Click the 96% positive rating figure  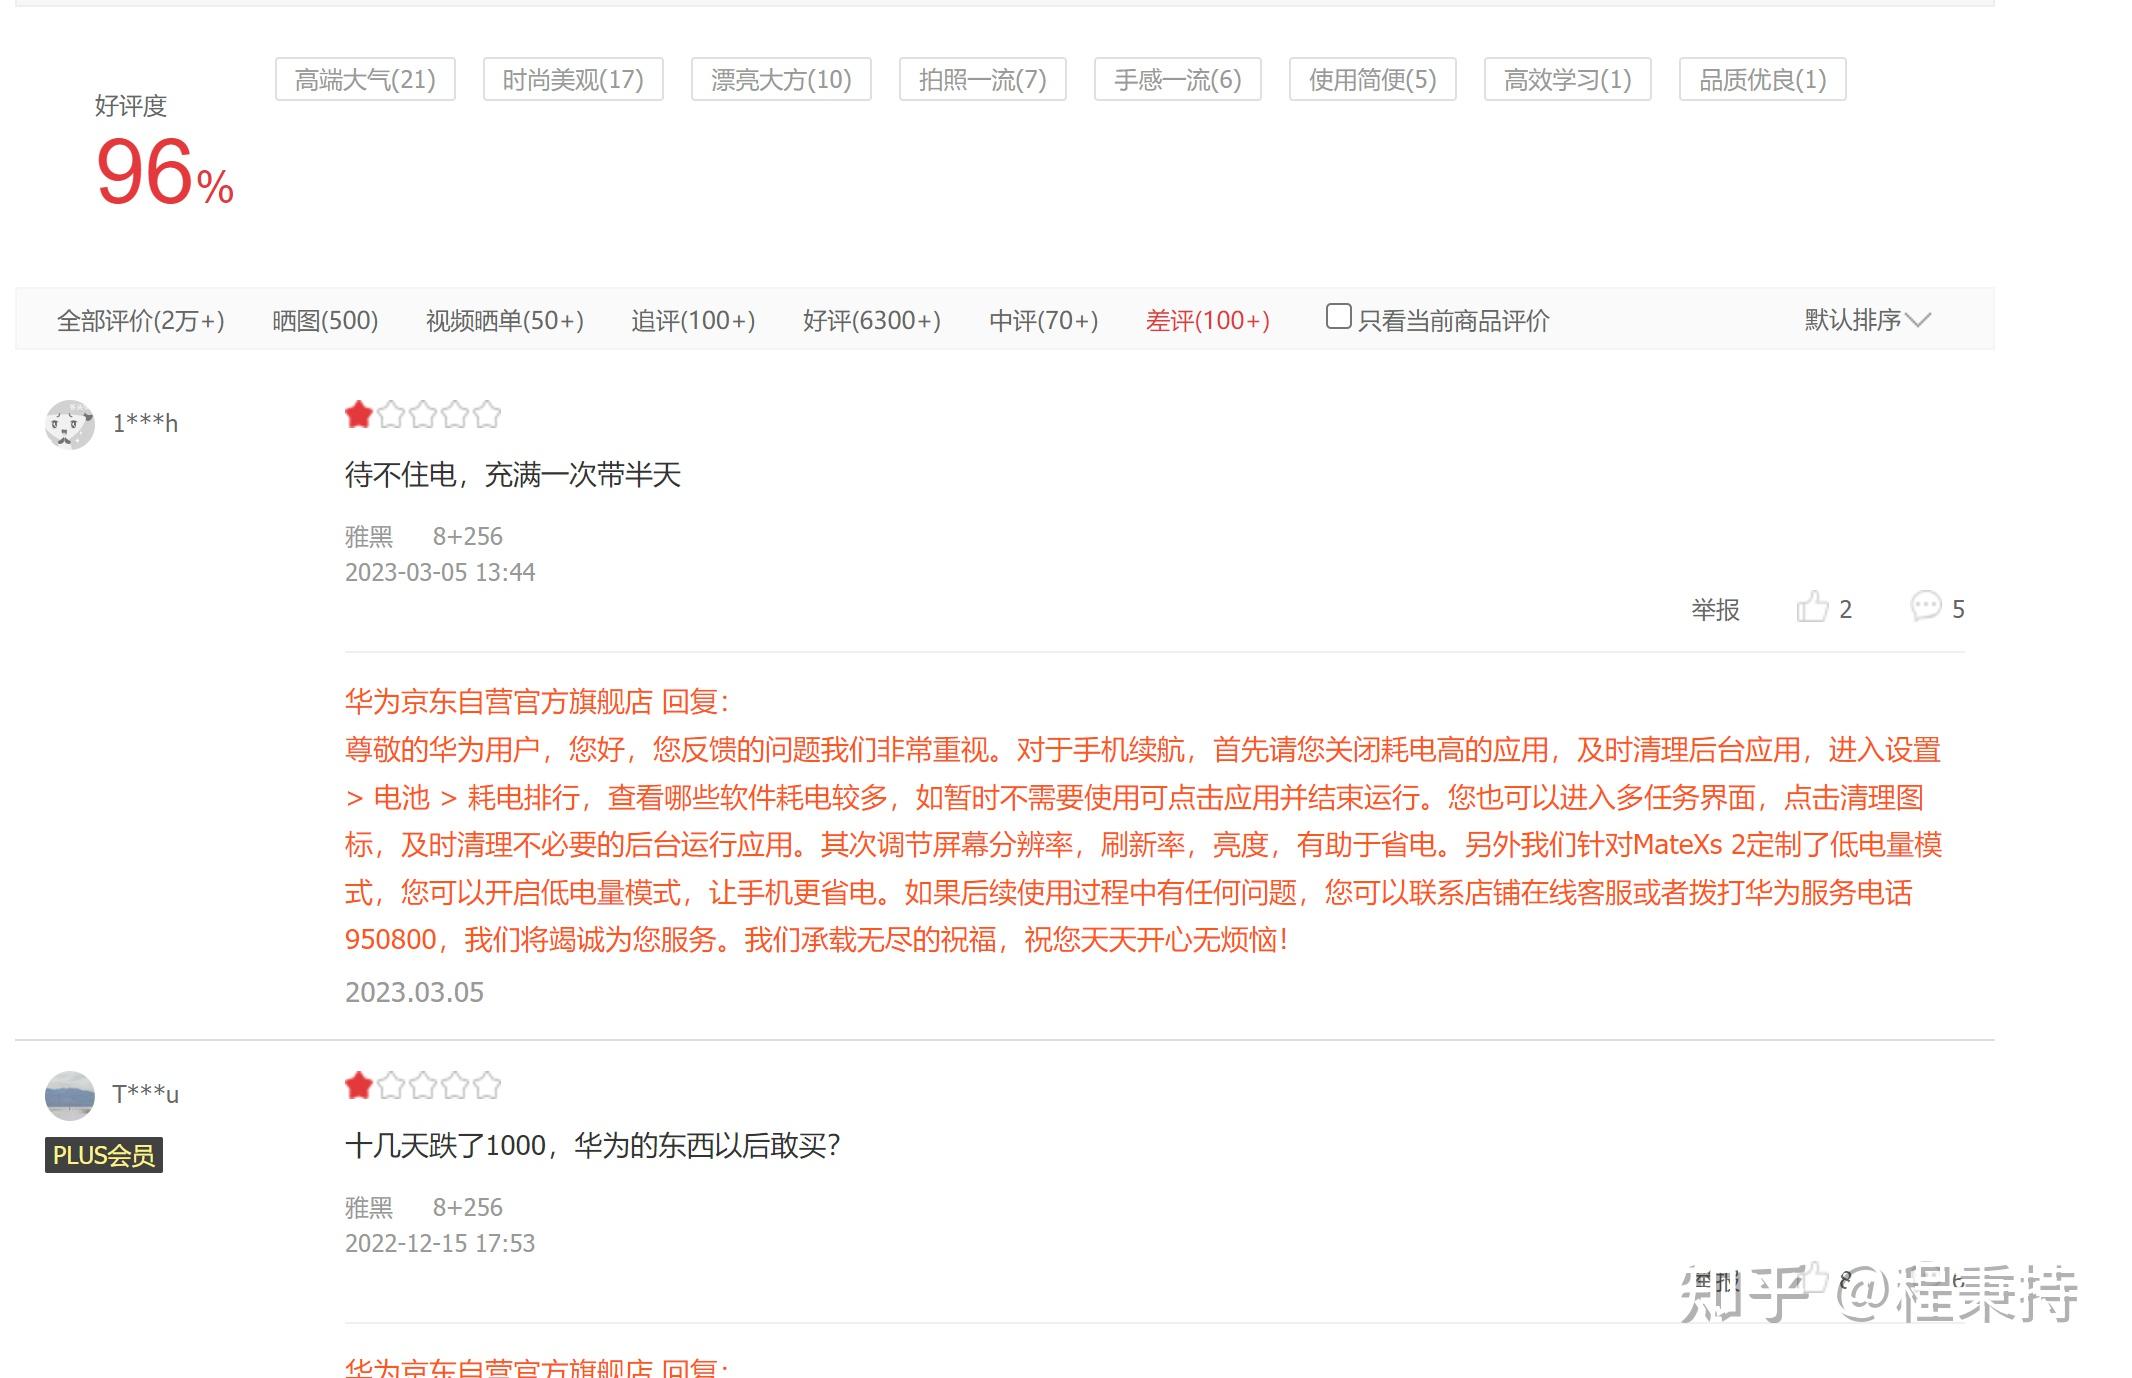coord(165,172)
